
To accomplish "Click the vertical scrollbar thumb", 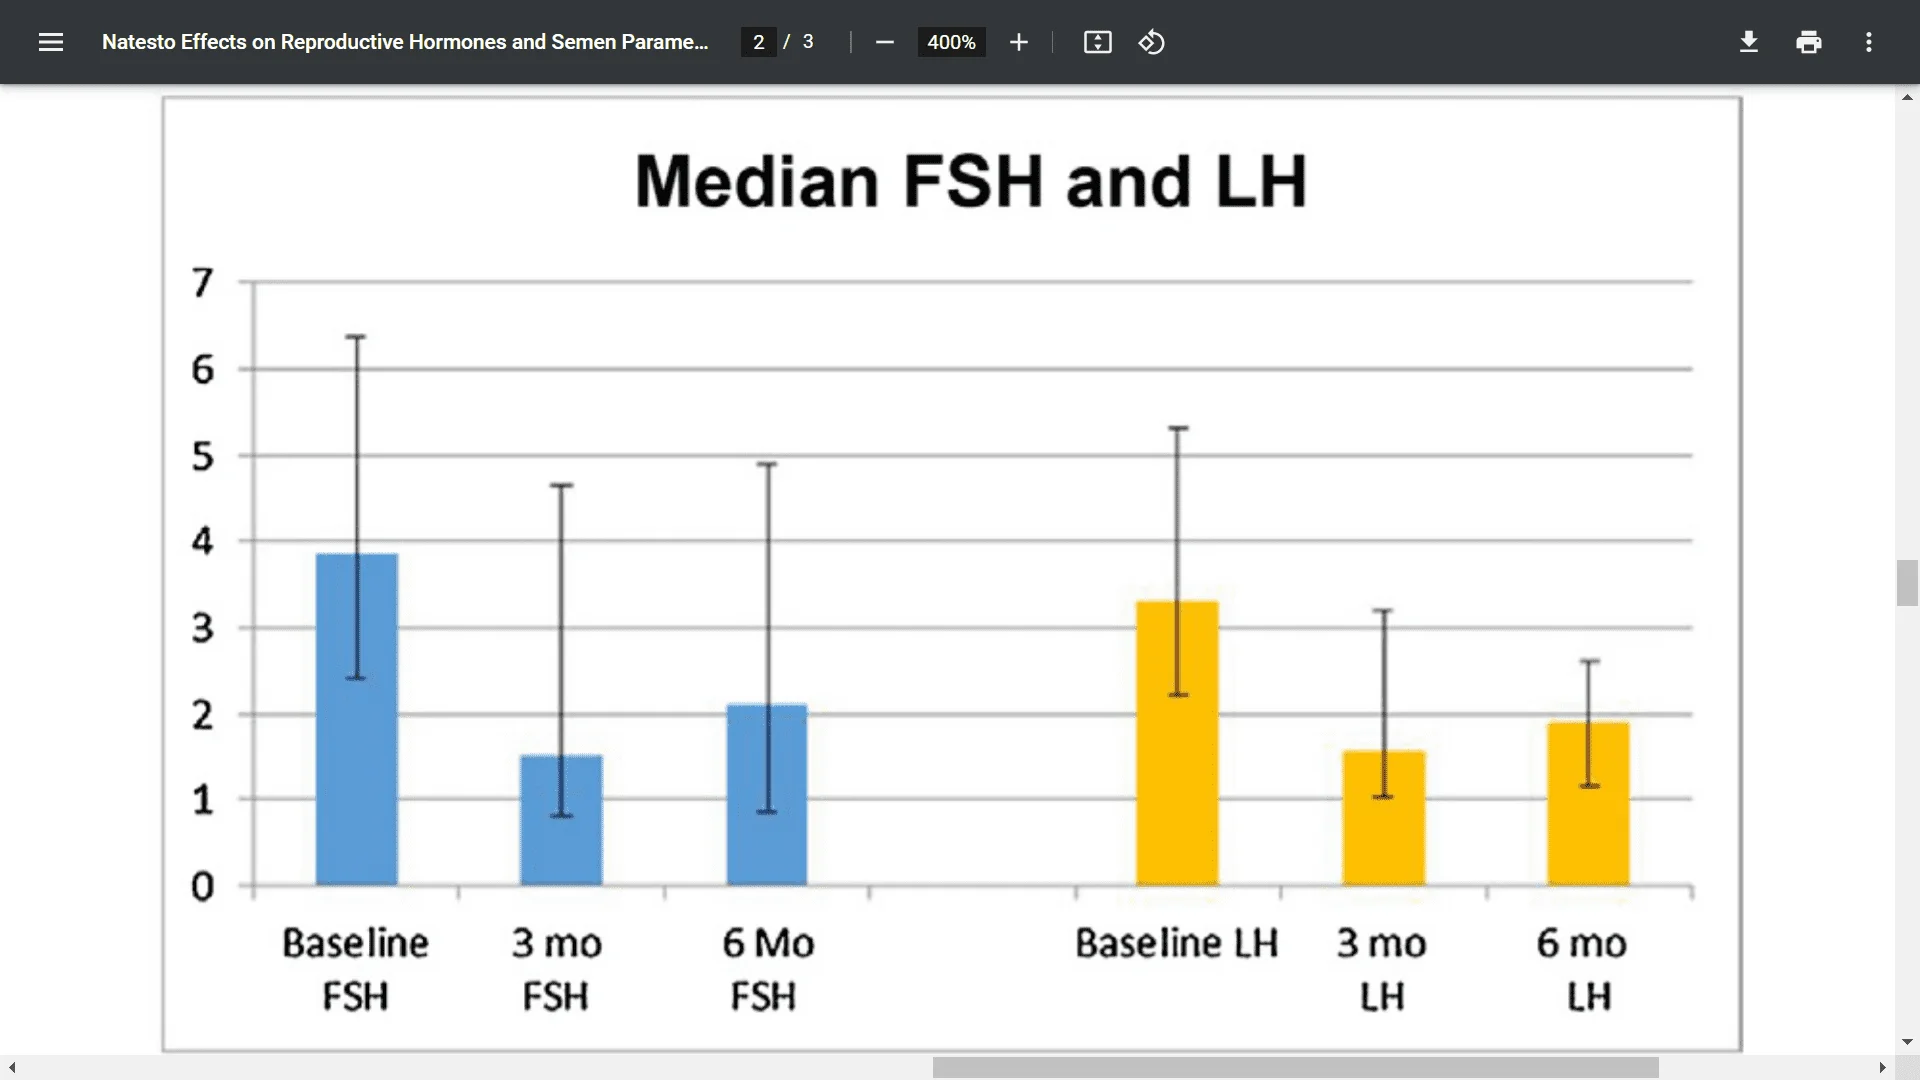I will coord(1907,583).
